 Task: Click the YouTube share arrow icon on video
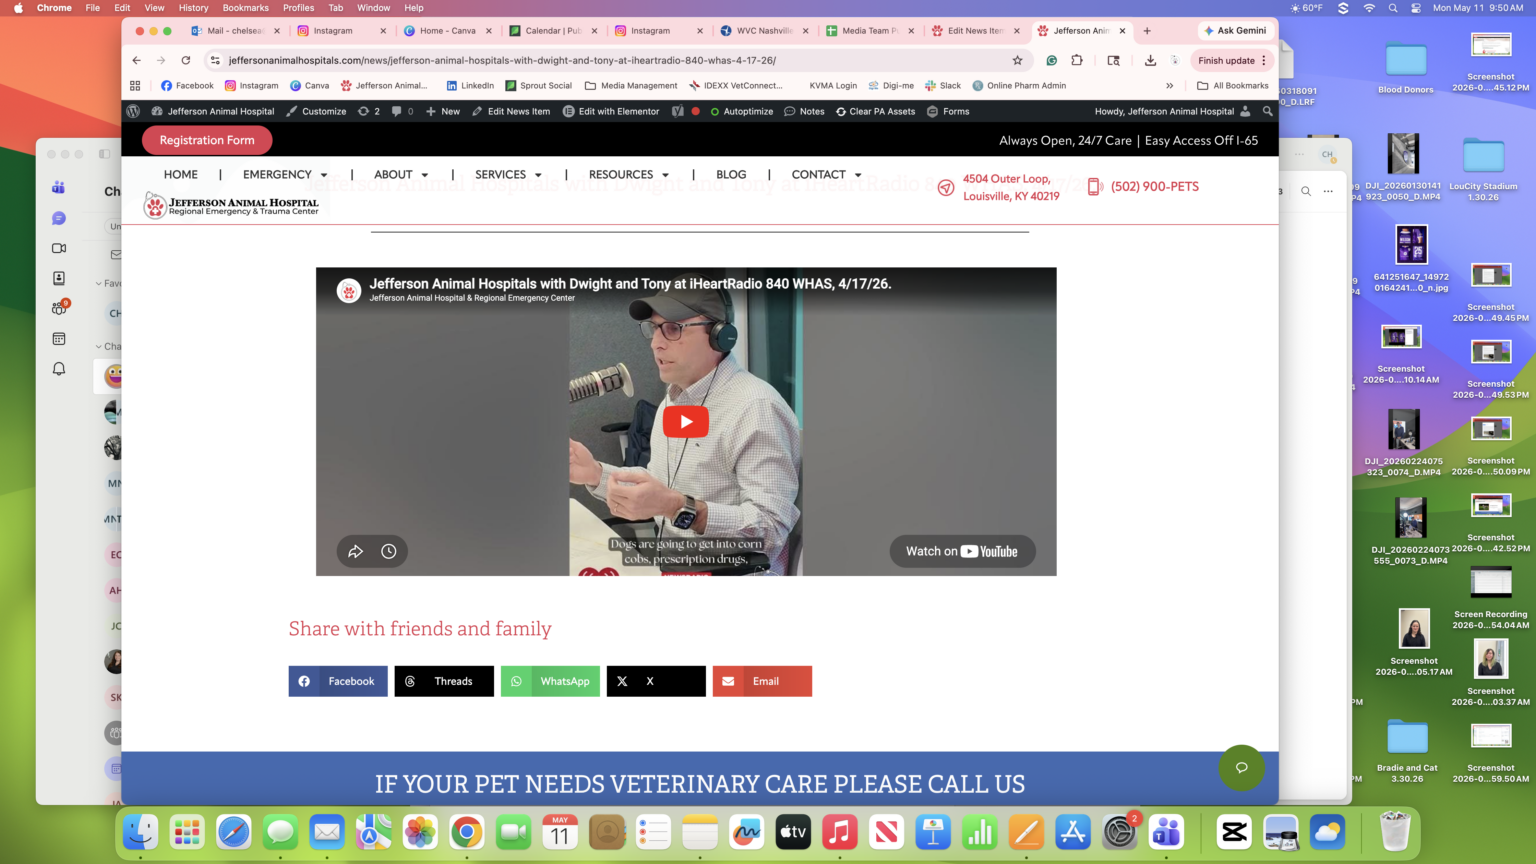[355, 551]
